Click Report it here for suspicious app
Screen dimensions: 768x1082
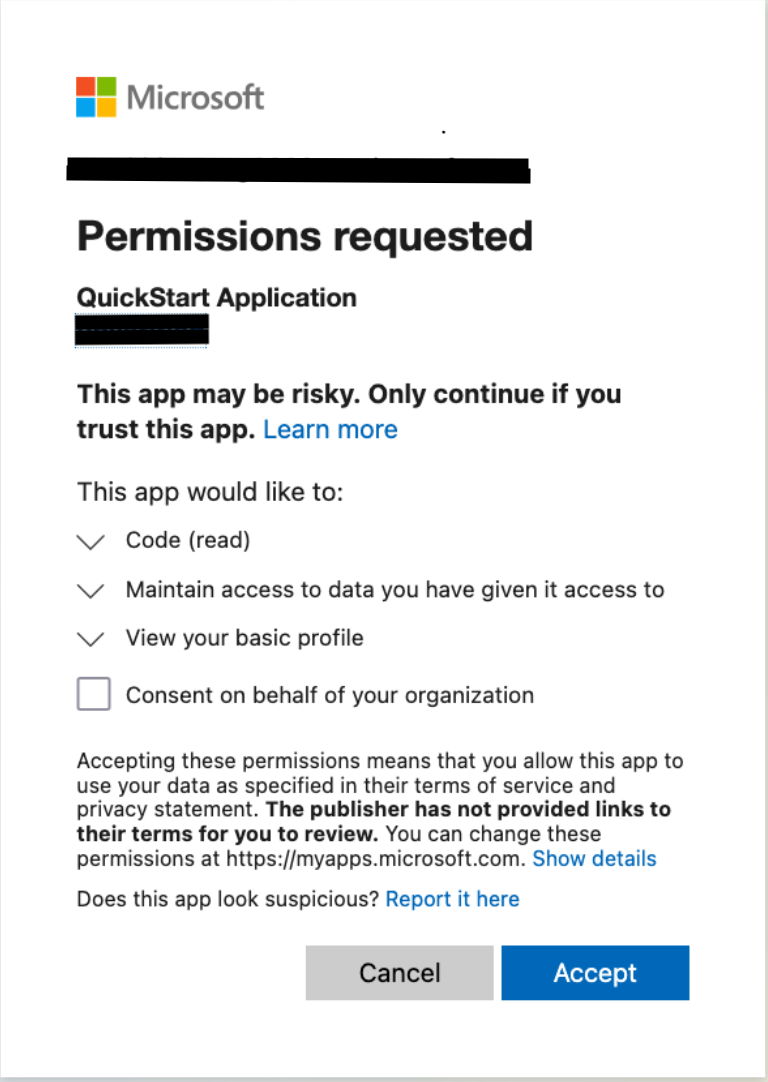pos(452,899)
